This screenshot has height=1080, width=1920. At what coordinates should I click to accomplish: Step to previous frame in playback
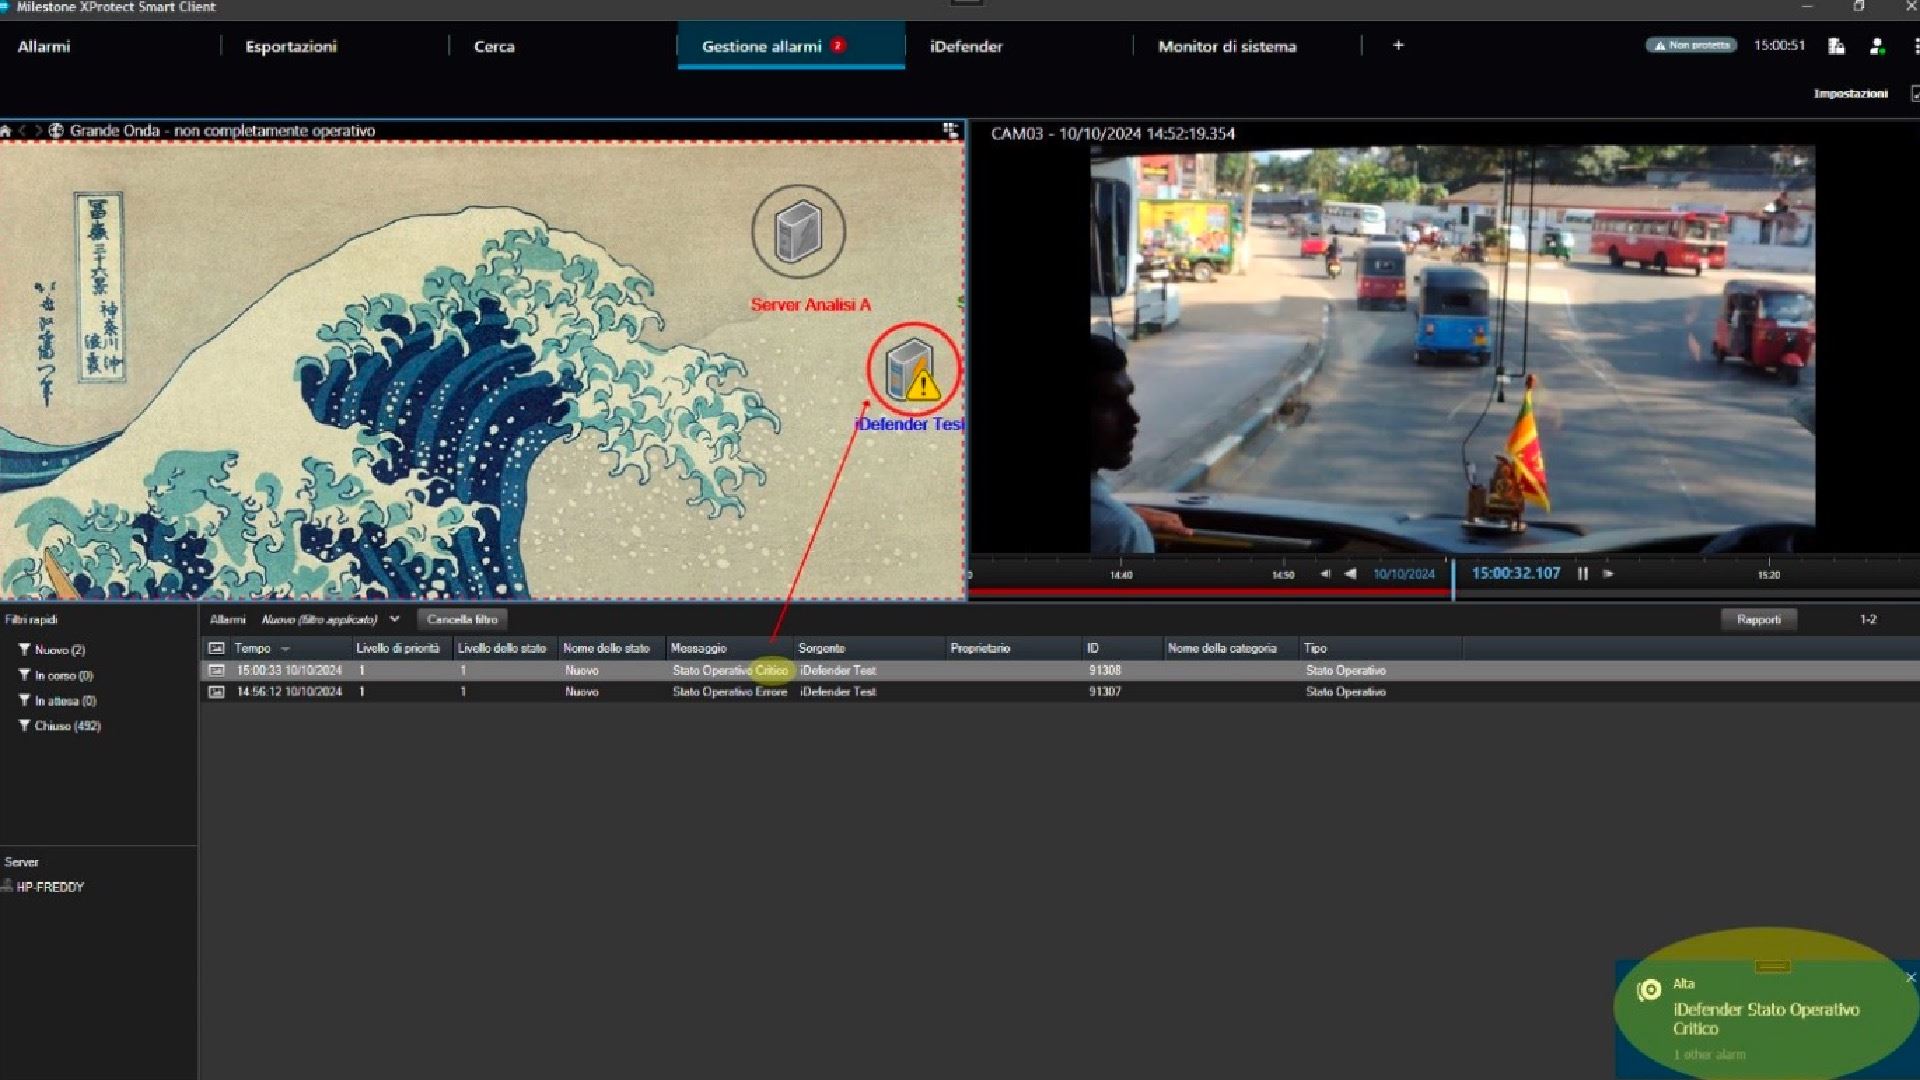1325,574
